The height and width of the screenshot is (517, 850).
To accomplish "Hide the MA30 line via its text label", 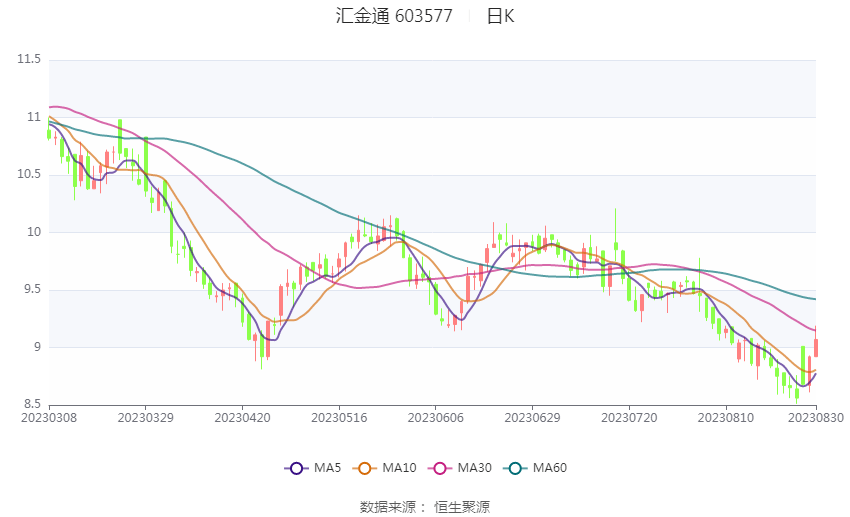I will tap(473, 468).
